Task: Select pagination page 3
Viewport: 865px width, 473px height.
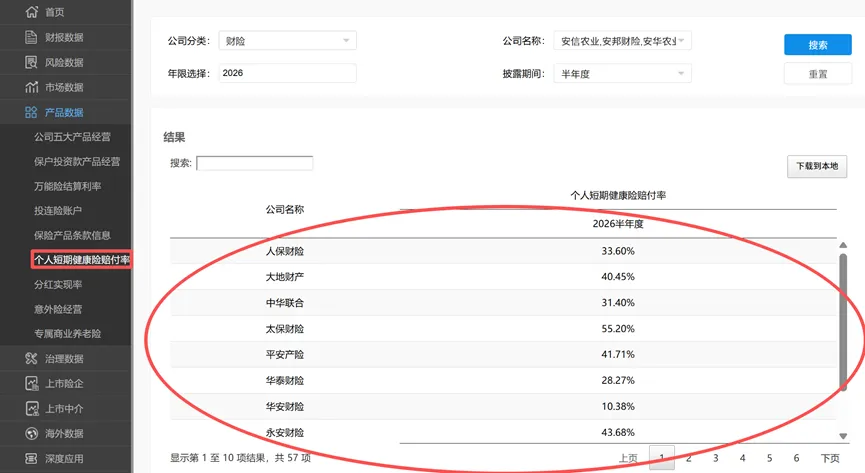Action: (716, 458)
